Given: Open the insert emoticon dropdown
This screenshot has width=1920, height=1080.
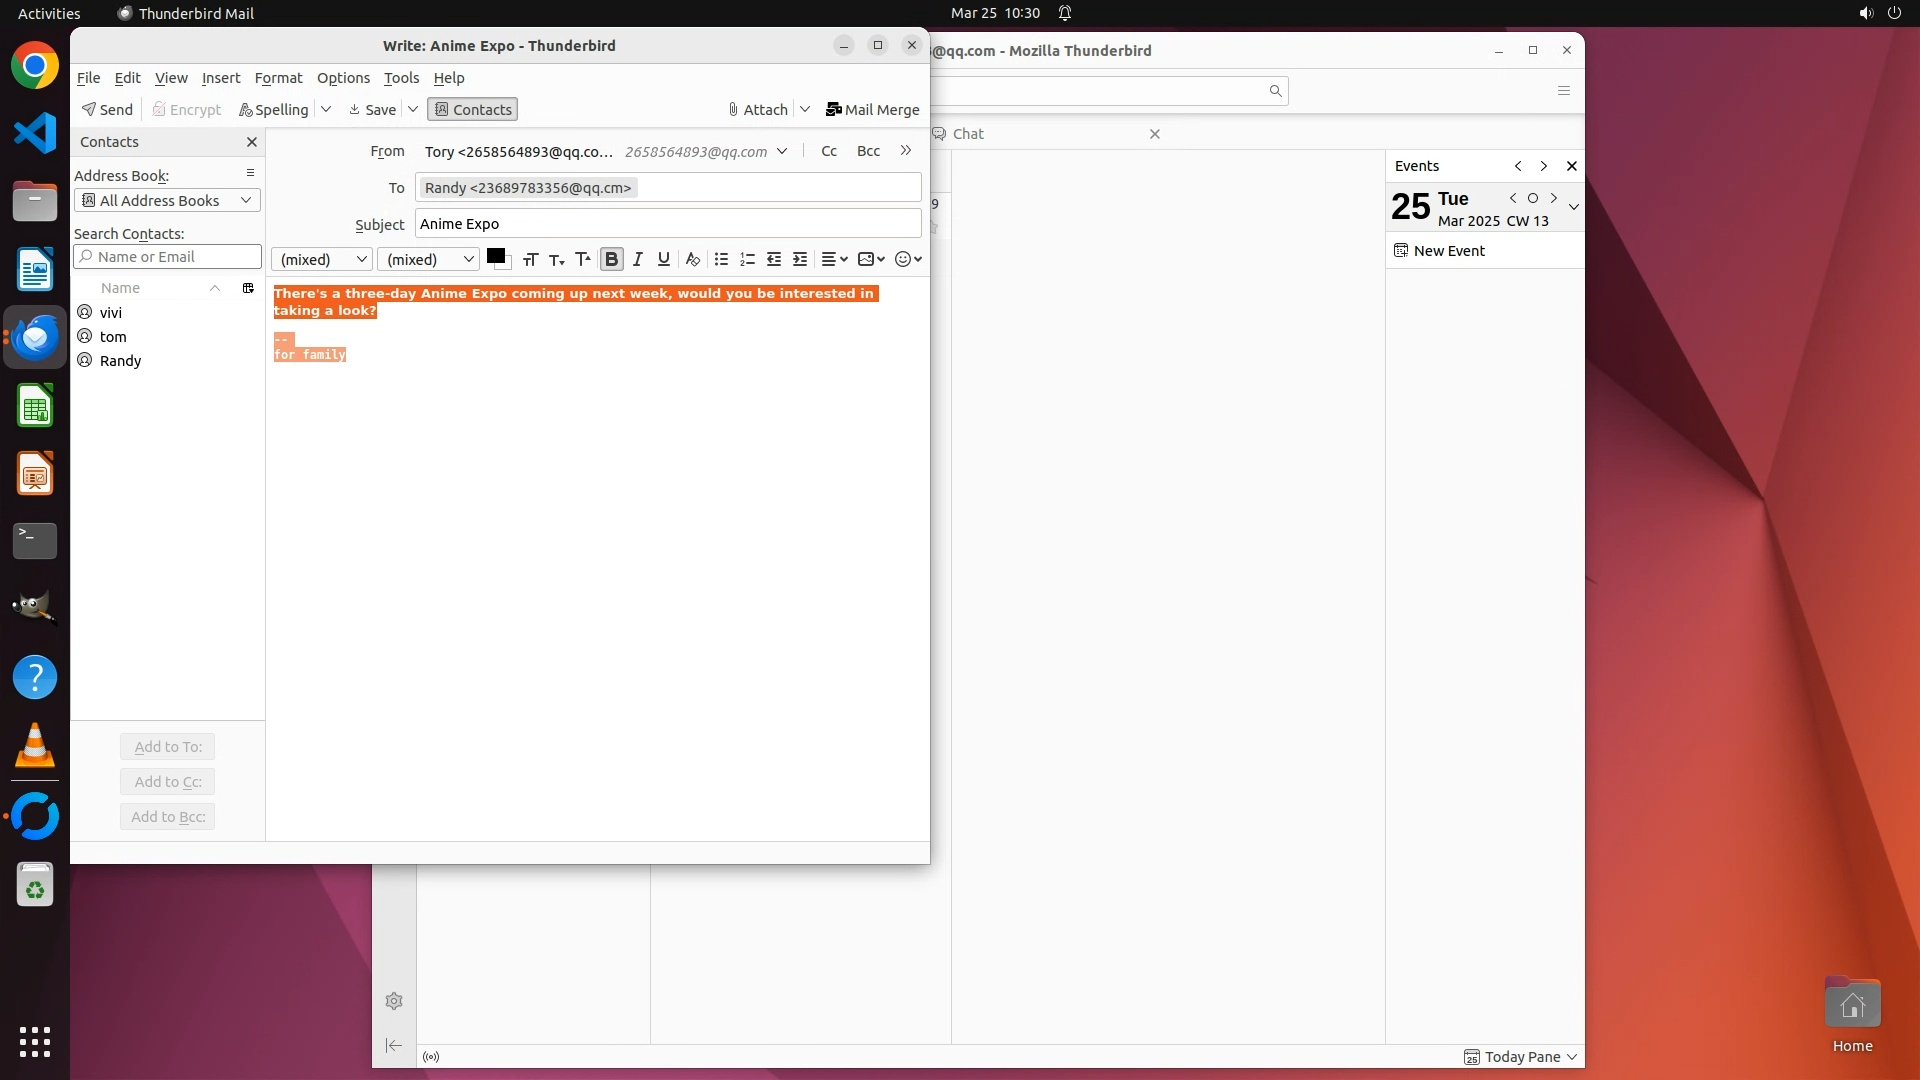Looking at the screenshot, I should coord(907,259).
